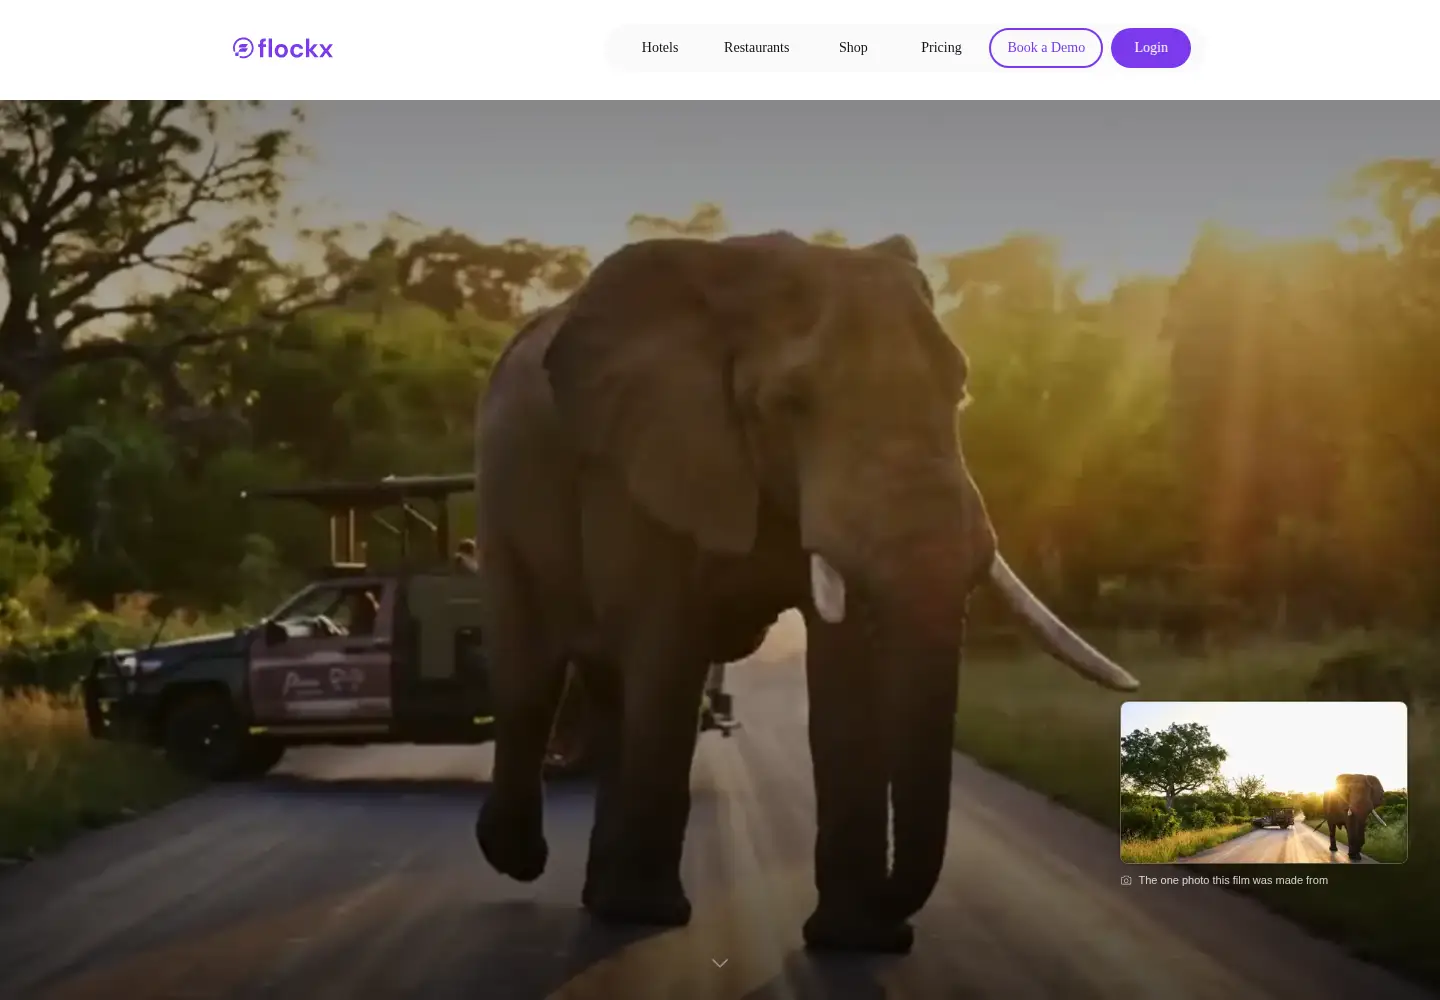Click the down chevron below the elephant
This screenshot has width=1440, height=1000.
pyautogui.click(x=720, y=963)
